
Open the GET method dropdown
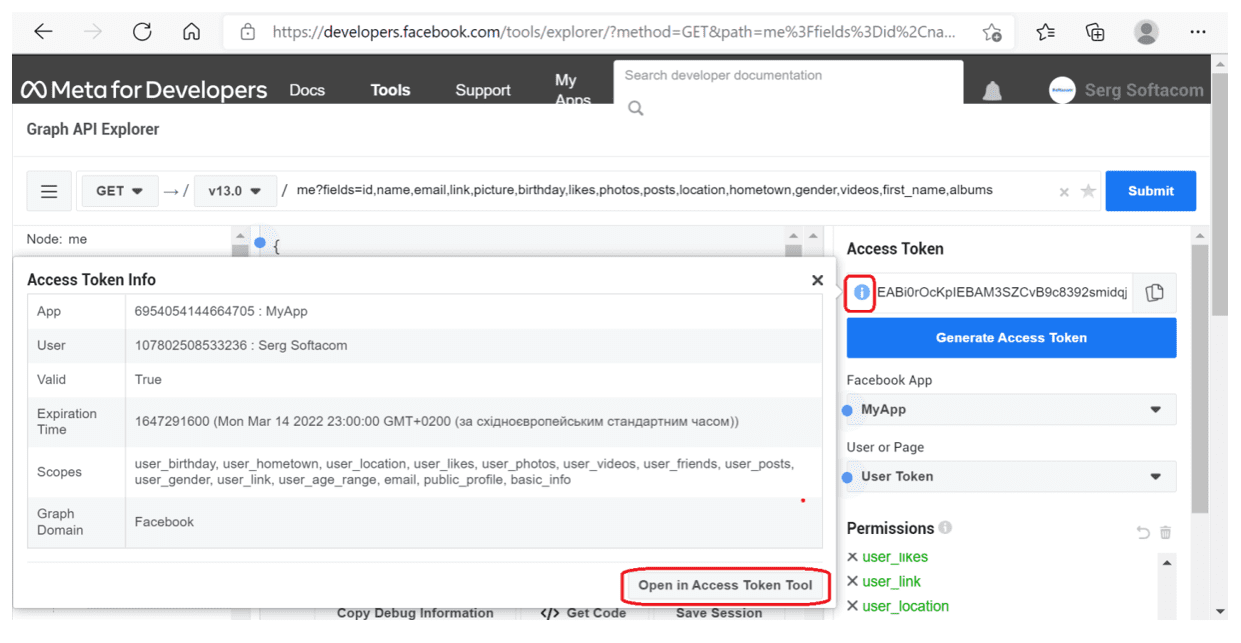click(x=119, y=191)
